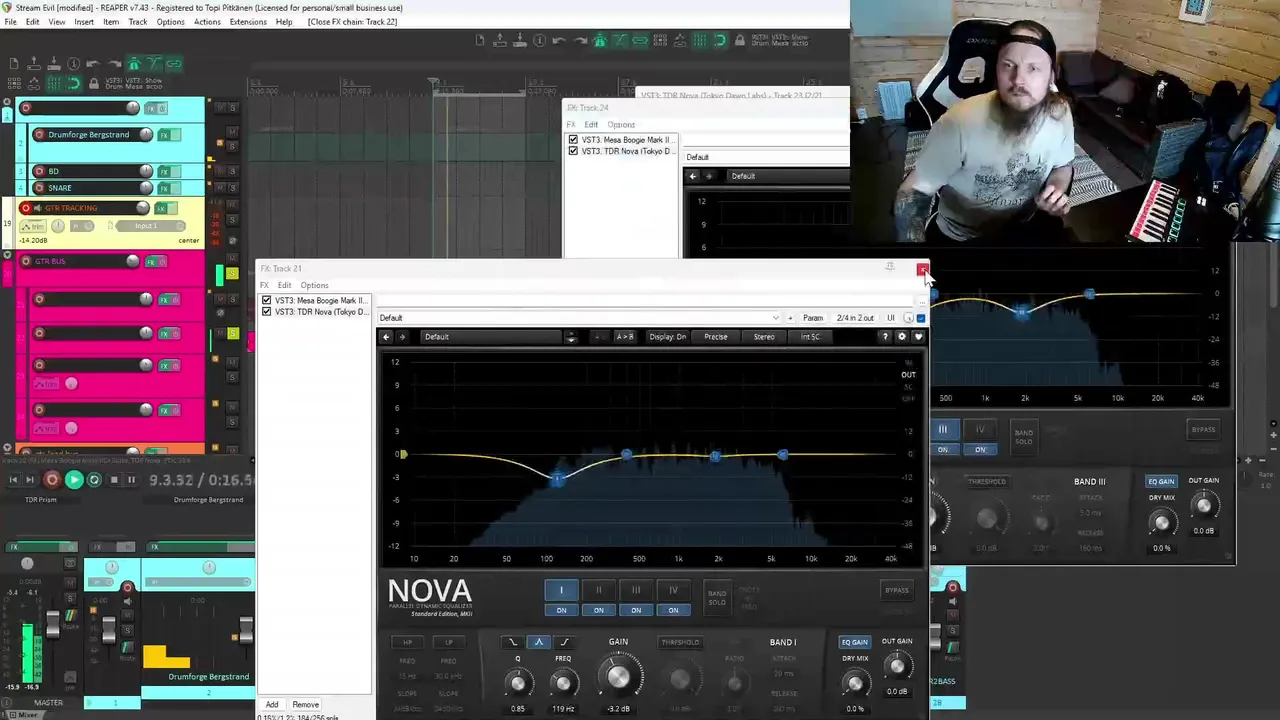The width and height of the screenshot is (1280, 720).
Task: Click the 2/4 in 2 out routing button
Action: pyautogui.click(x=853, y=318)
